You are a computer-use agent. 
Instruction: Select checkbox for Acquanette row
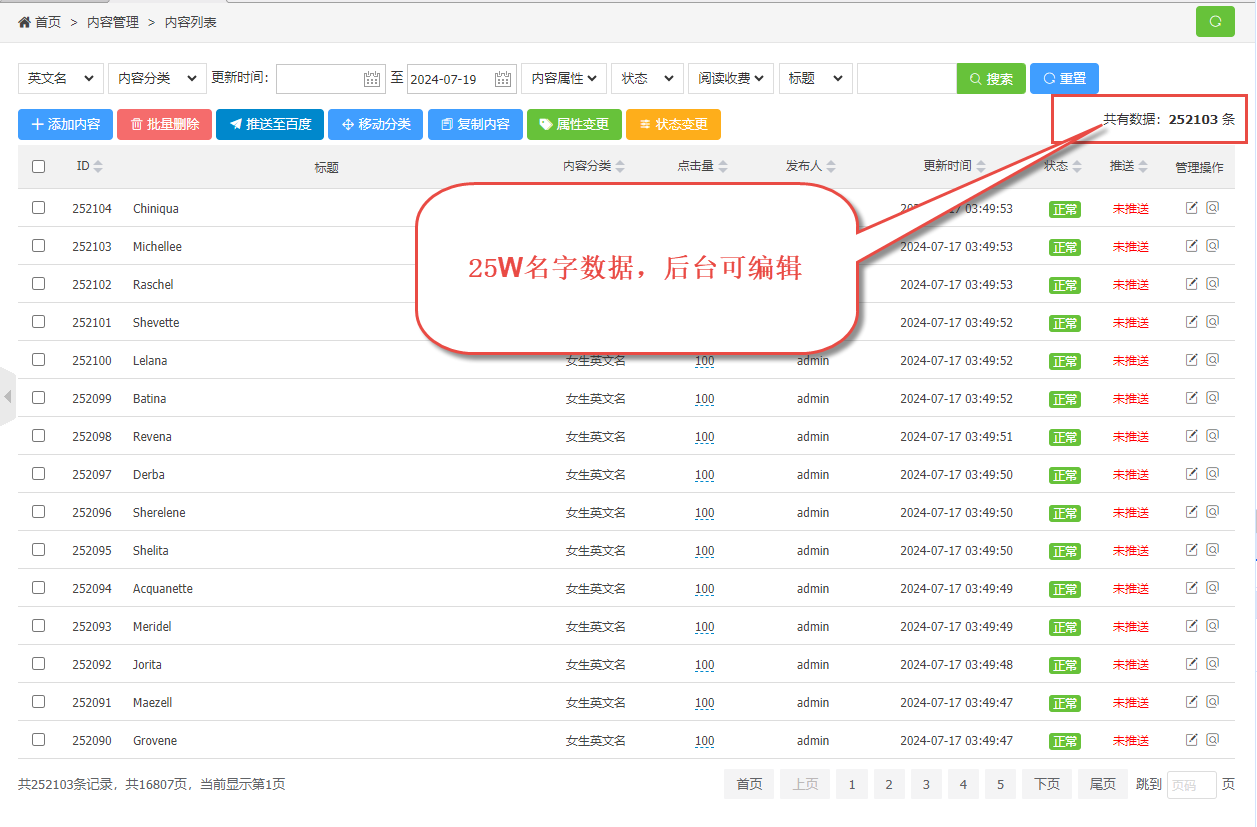[39, 588]
